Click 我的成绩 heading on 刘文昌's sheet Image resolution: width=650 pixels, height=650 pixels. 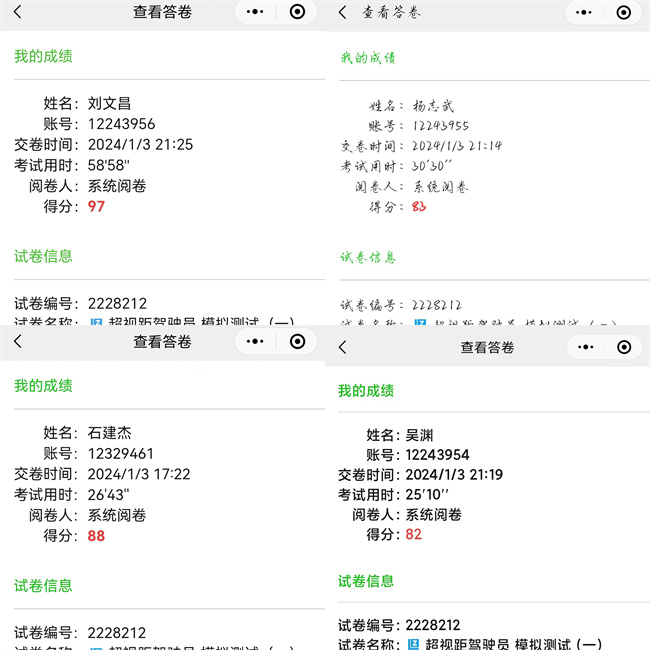pyautogui.click(x=43, y=57)
